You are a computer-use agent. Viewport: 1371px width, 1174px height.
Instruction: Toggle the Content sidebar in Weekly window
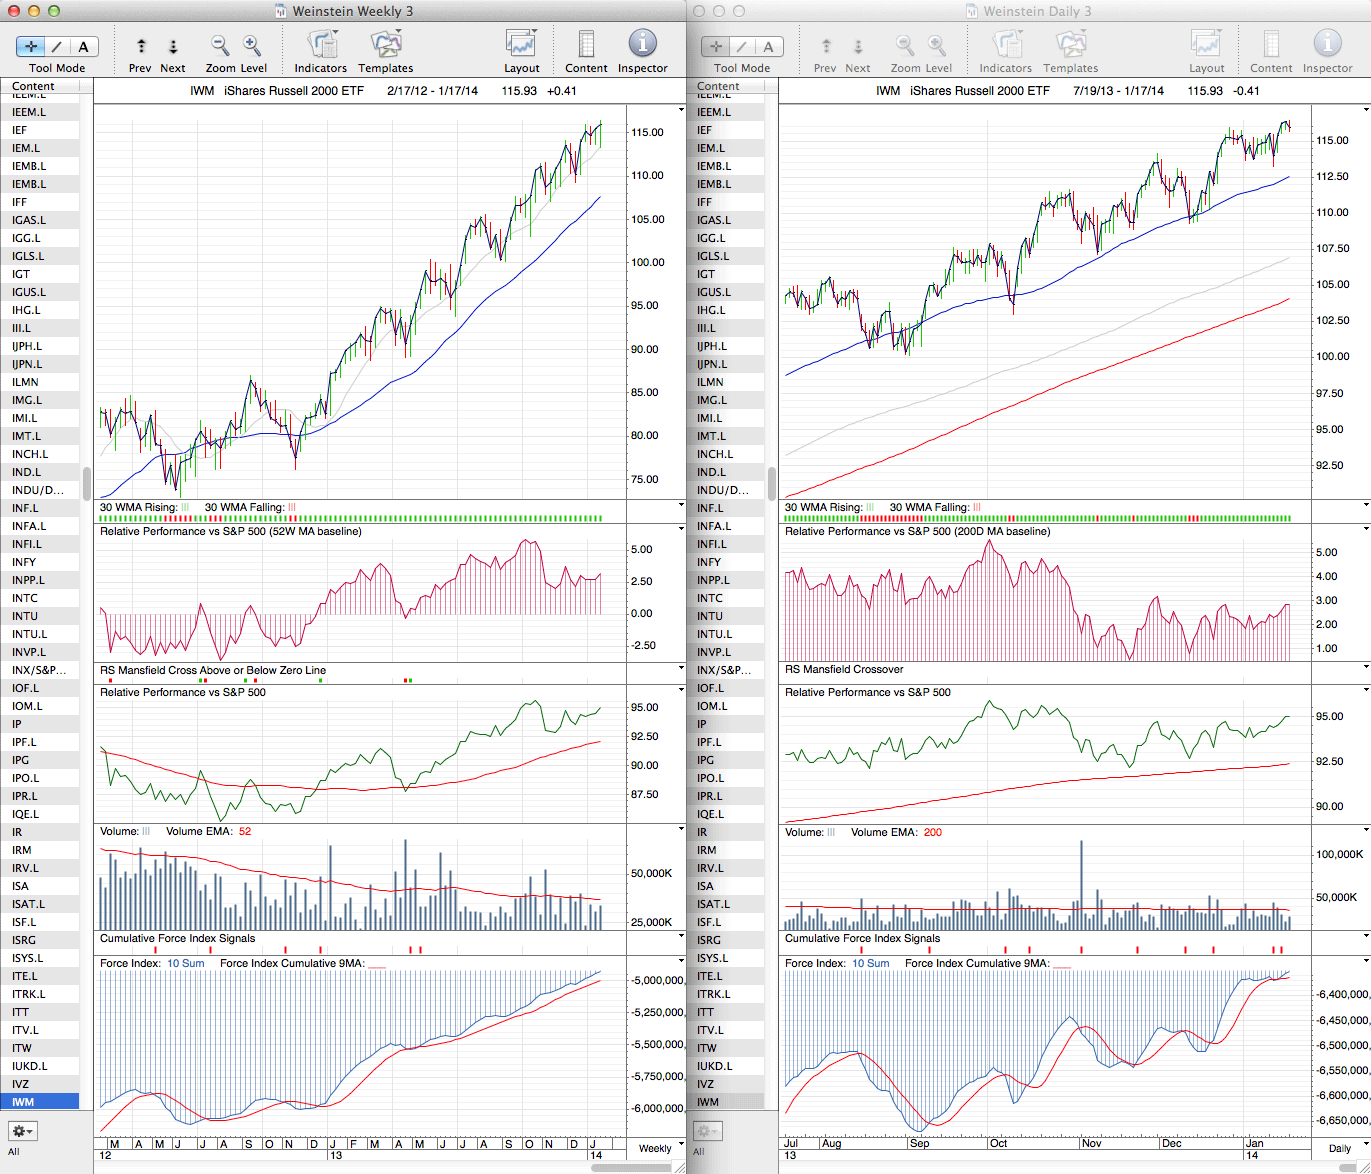tap(586, 45)
